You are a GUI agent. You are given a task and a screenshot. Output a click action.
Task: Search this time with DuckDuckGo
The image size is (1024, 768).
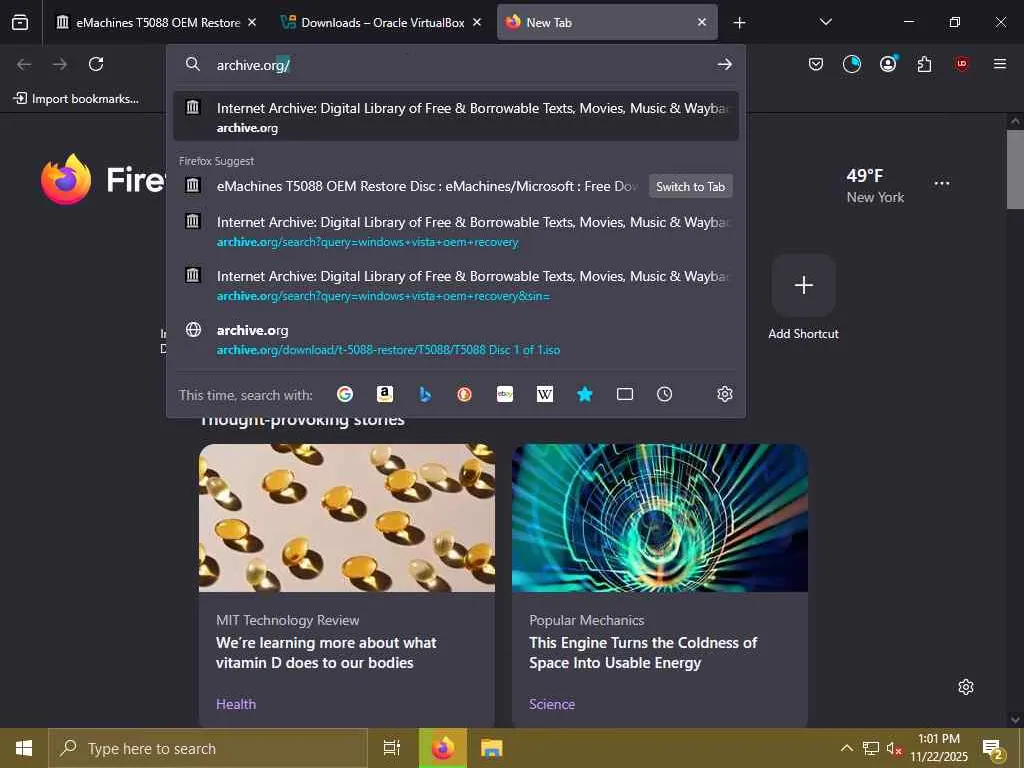coord(464,394)
